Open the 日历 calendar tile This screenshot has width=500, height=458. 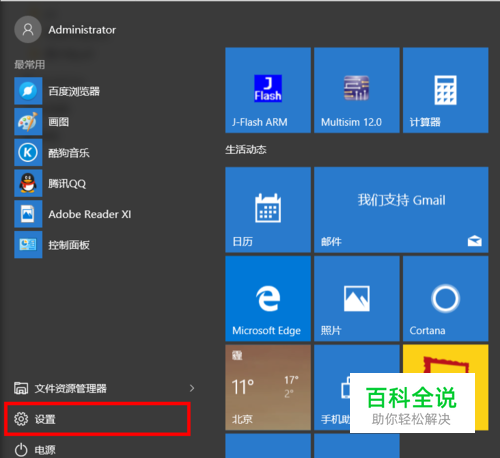point(268,210)
